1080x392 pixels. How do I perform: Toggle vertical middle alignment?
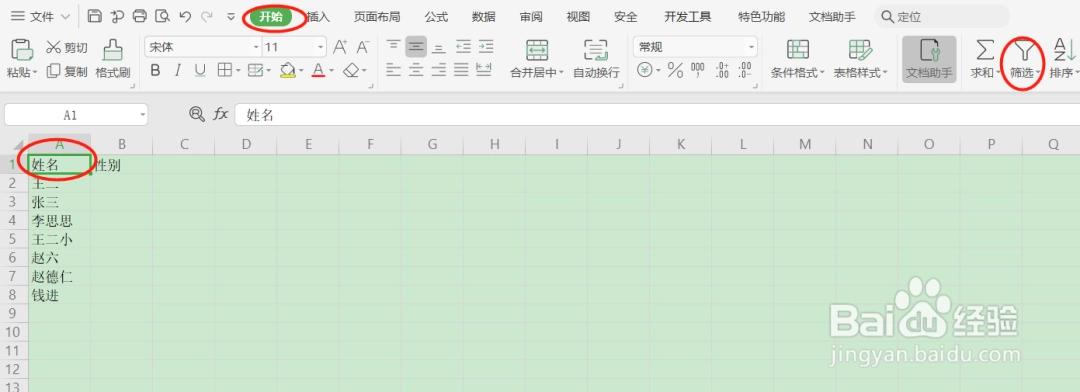coord(416,47)
